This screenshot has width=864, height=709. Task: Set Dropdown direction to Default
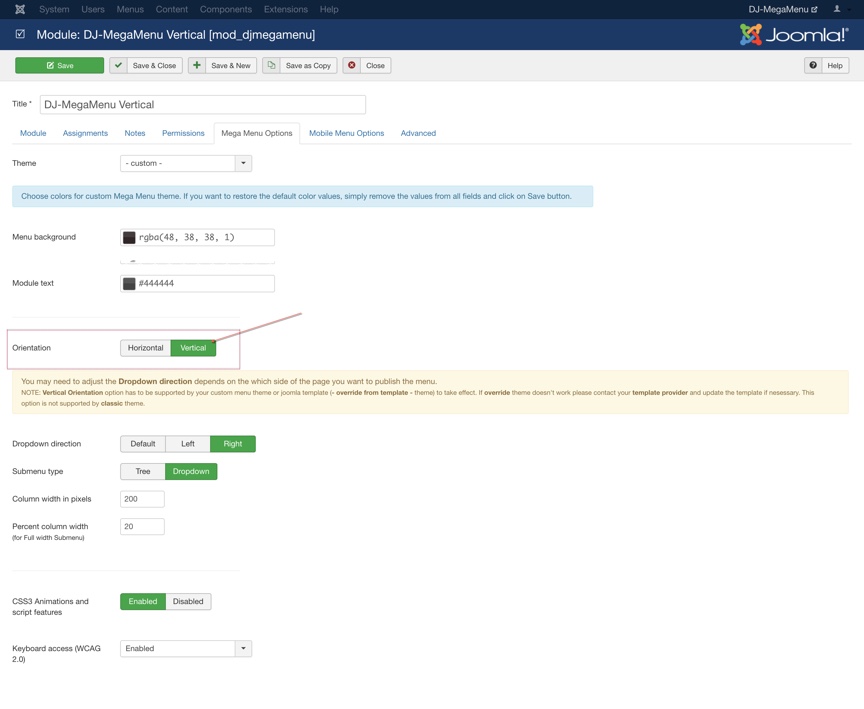click(x=143, y=444)
